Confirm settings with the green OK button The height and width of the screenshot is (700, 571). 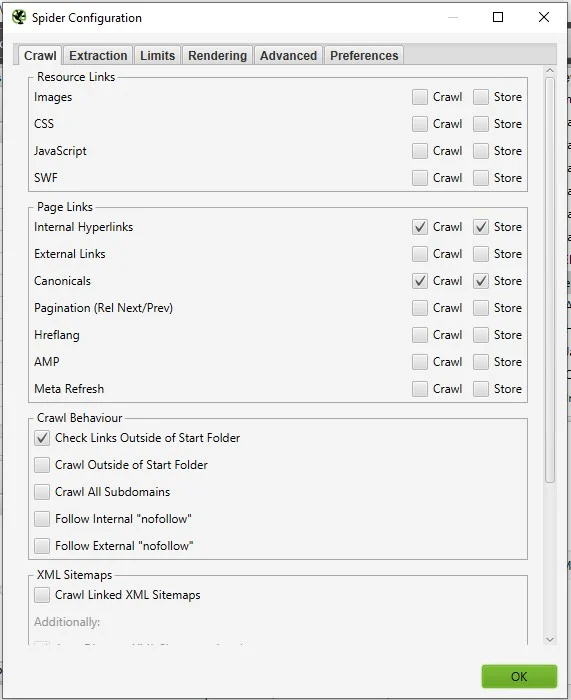coord(519,676)
